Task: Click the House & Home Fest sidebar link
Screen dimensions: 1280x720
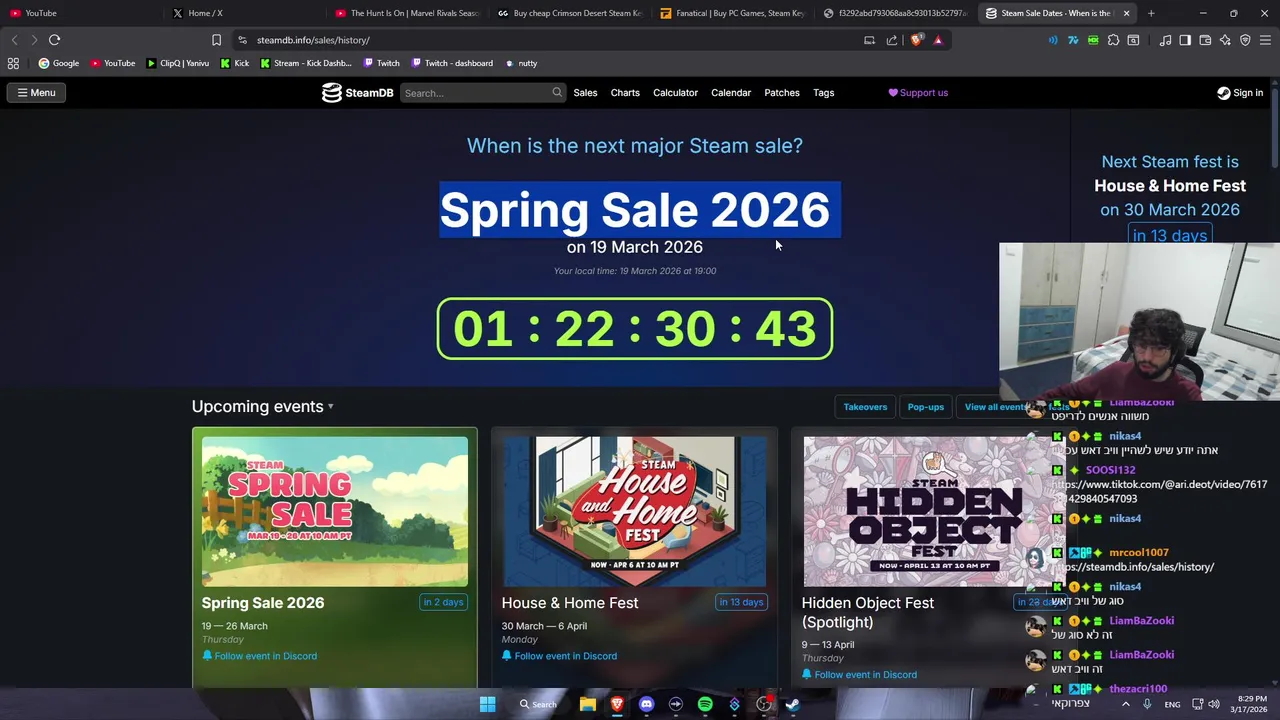Action: pos(1170,186)
